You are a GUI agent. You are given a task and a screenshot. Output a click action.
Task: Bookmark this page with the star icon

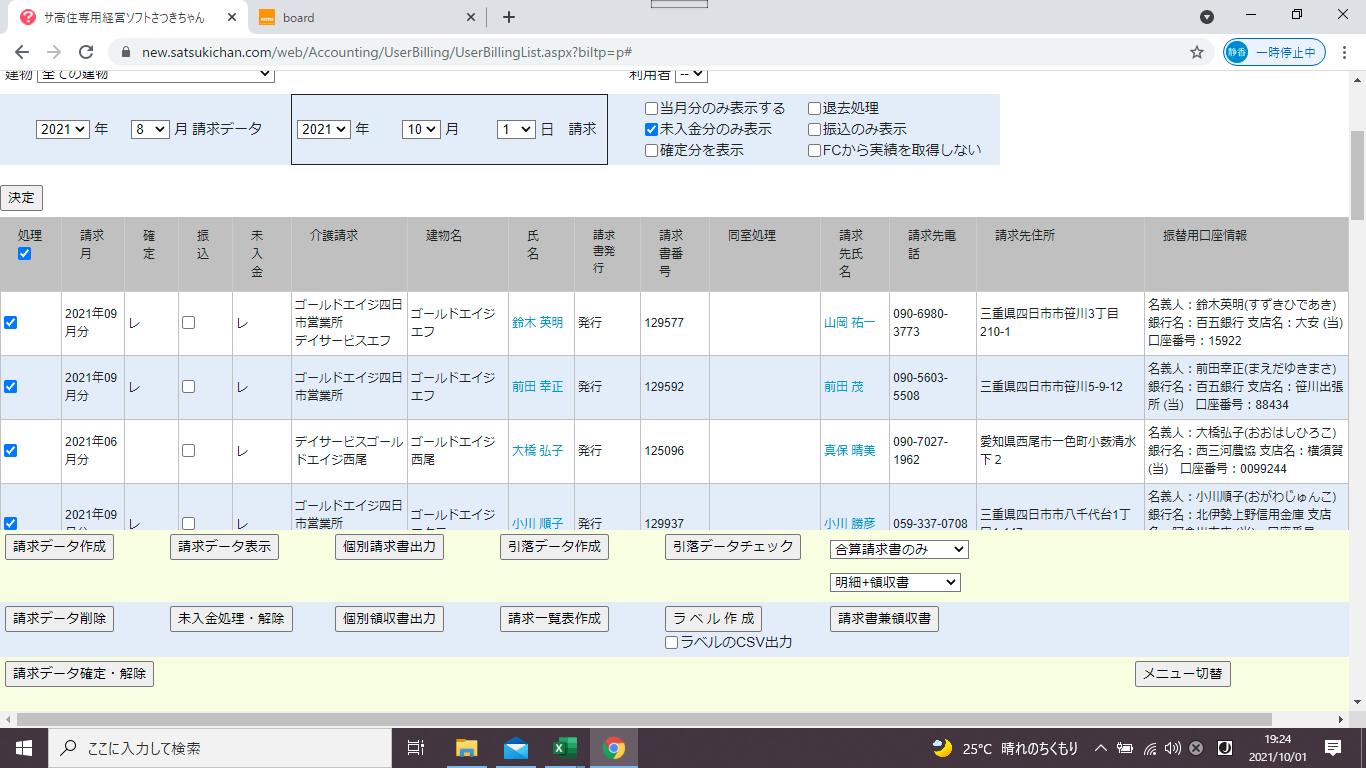coord(1196,52)
